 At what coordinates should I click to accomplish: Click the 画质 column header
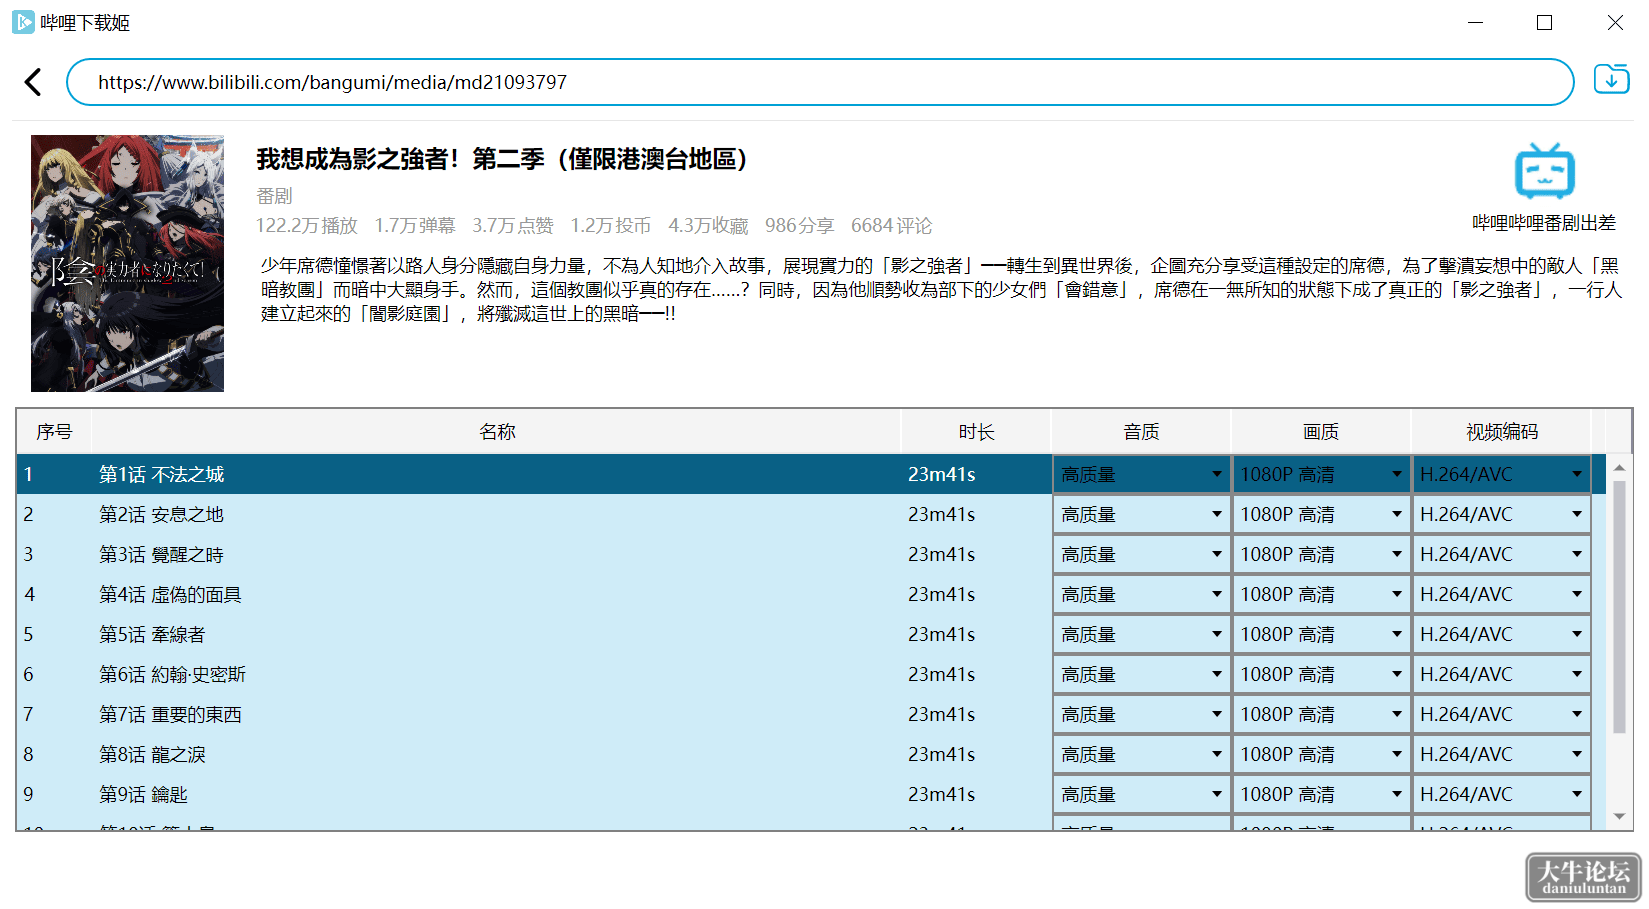click(x=1321, y=432)
